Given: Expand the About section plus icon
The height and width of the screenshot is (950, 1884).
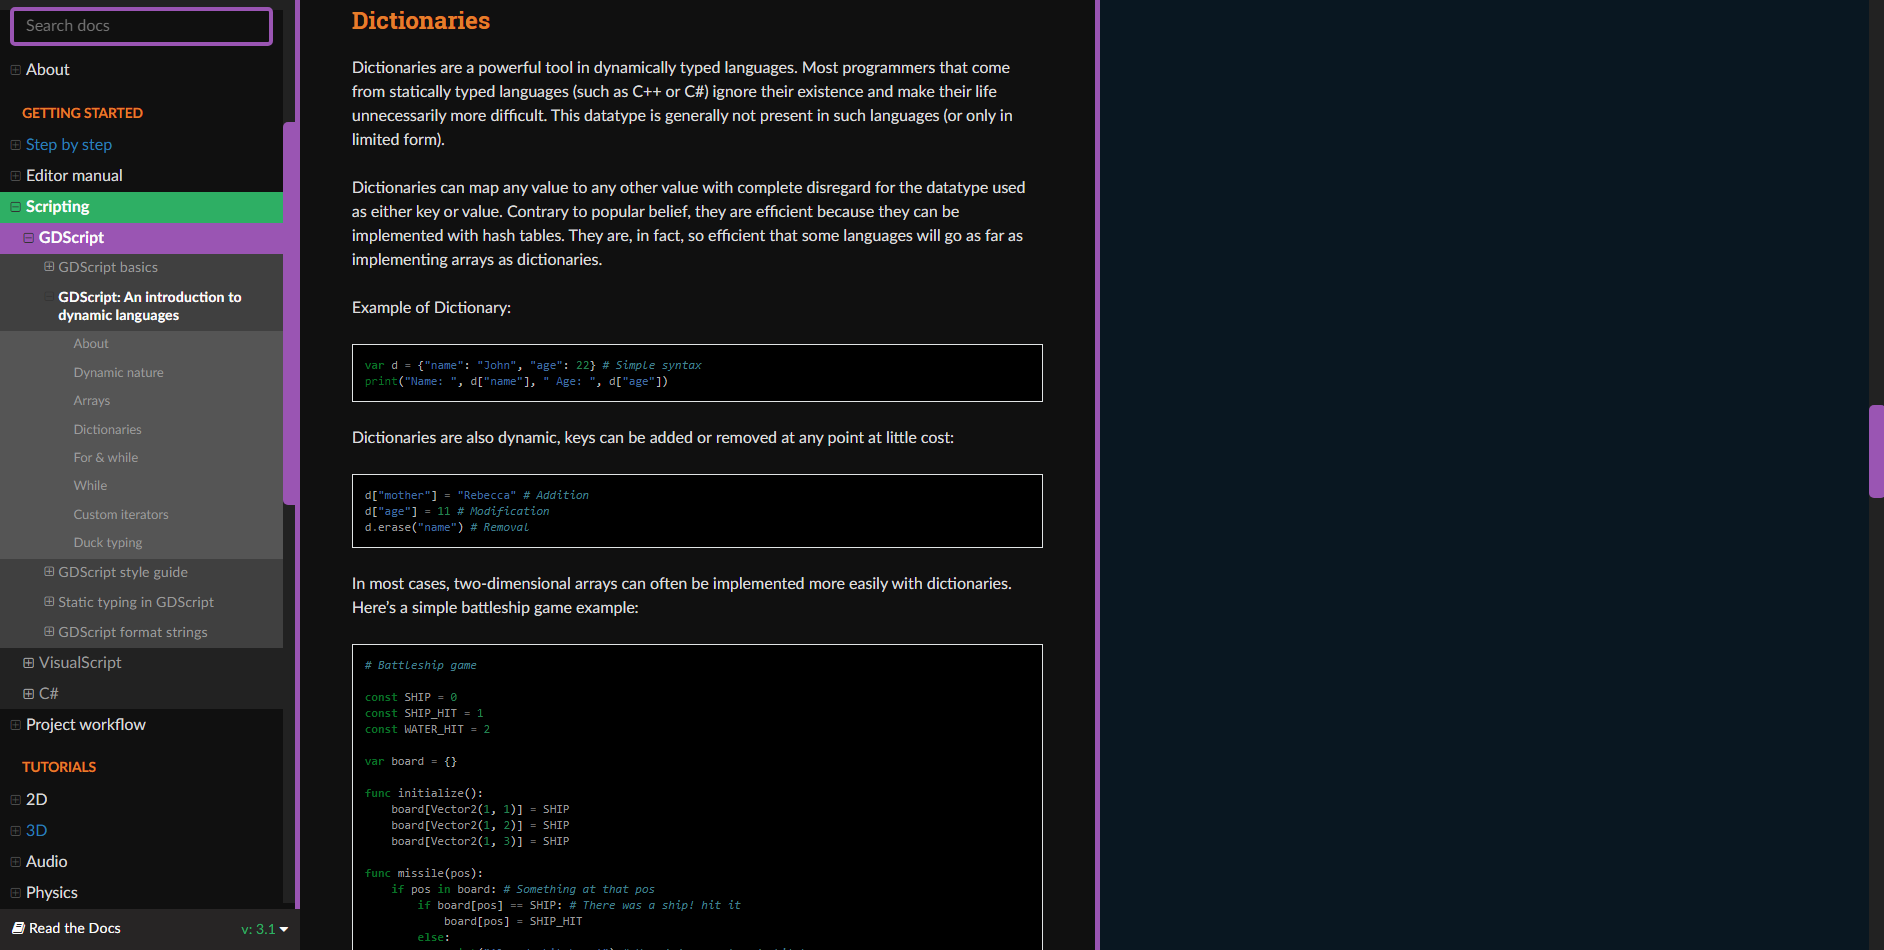Looking at the screenshot, I should pyautogui.click(x=14, y=69).
